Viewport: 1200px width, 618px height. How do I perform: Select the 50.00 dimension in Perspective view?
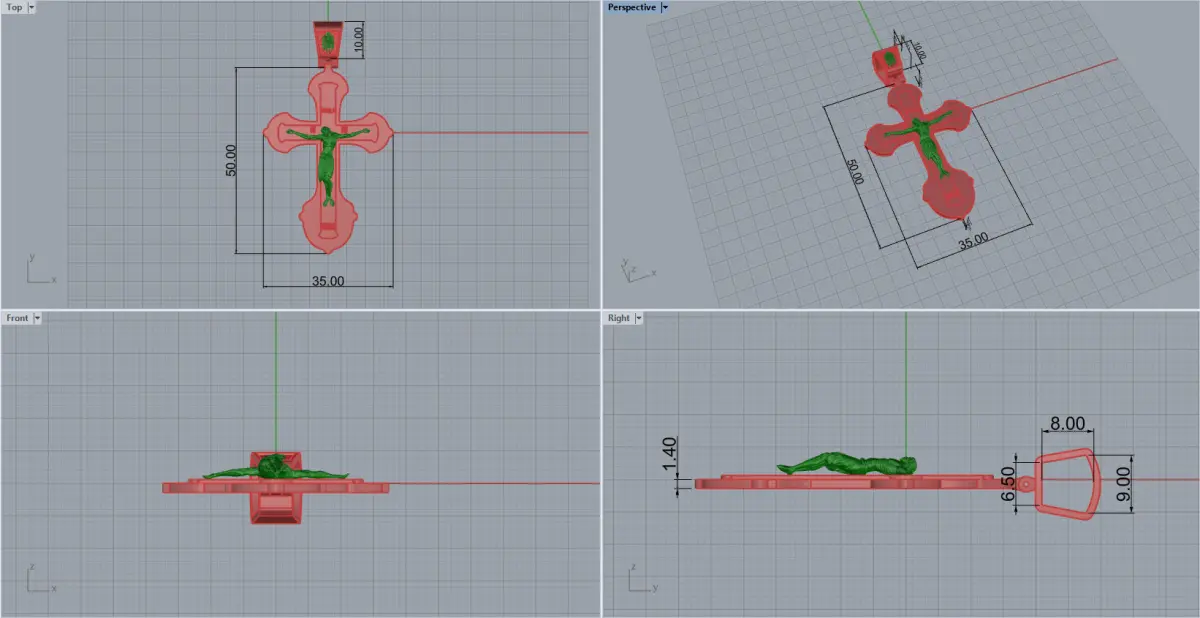tap(854, 171)
